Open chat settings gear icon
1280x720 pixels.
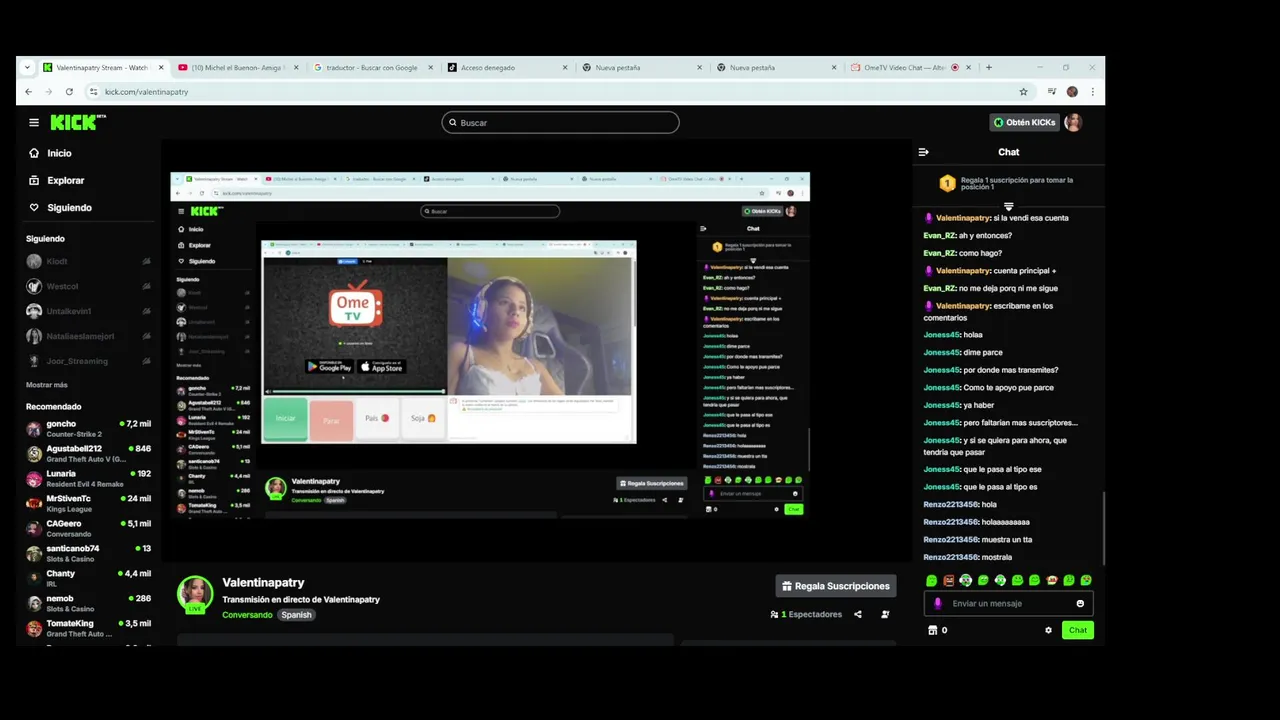click(1048, 630)
